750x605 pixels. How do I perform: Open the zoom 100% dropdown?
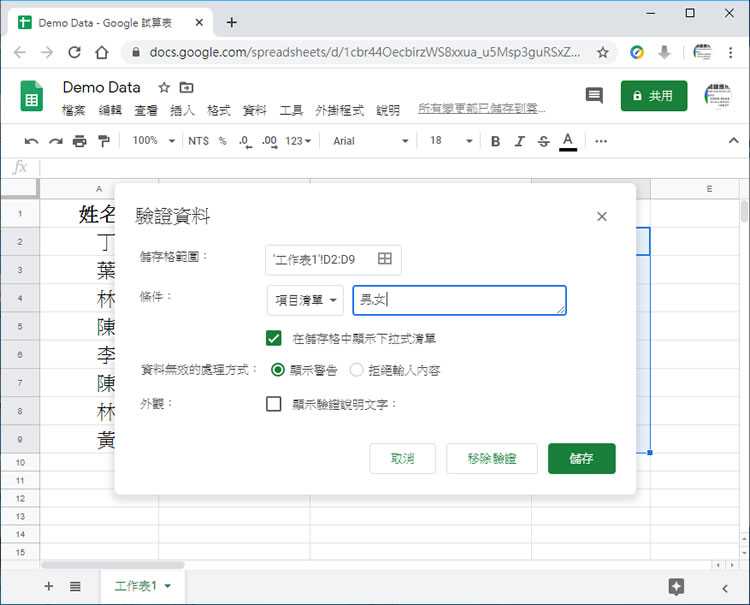154,141
